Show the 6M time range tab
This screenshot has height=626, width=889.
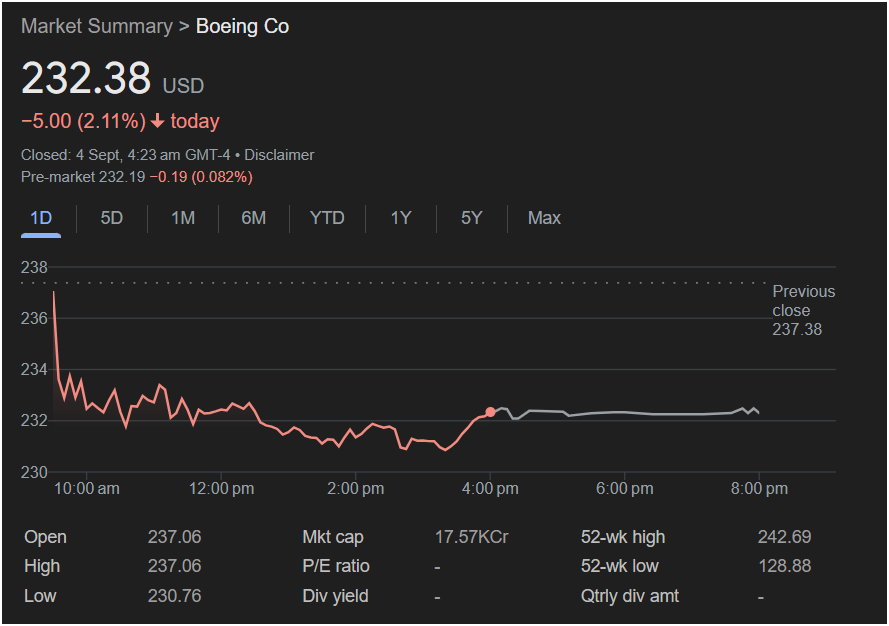(x=253, y=218)
